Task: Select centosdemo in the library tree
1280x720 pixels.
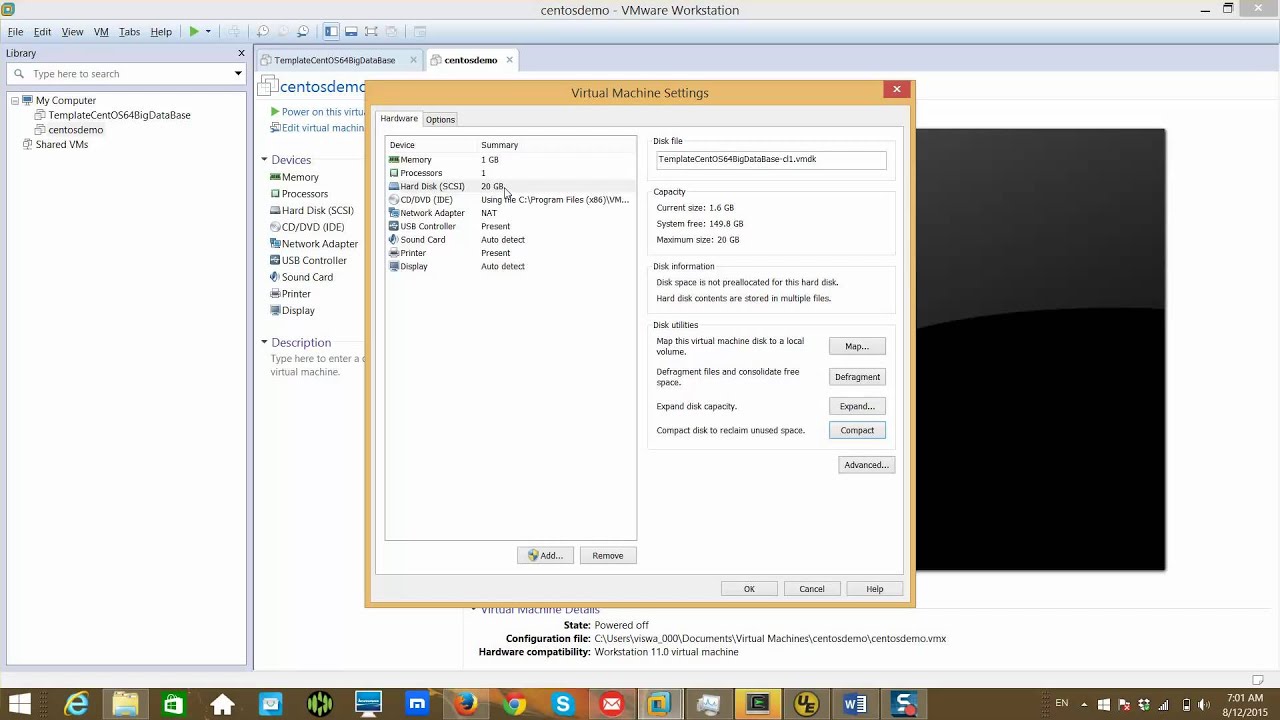Action: click(x=75, y=130)
